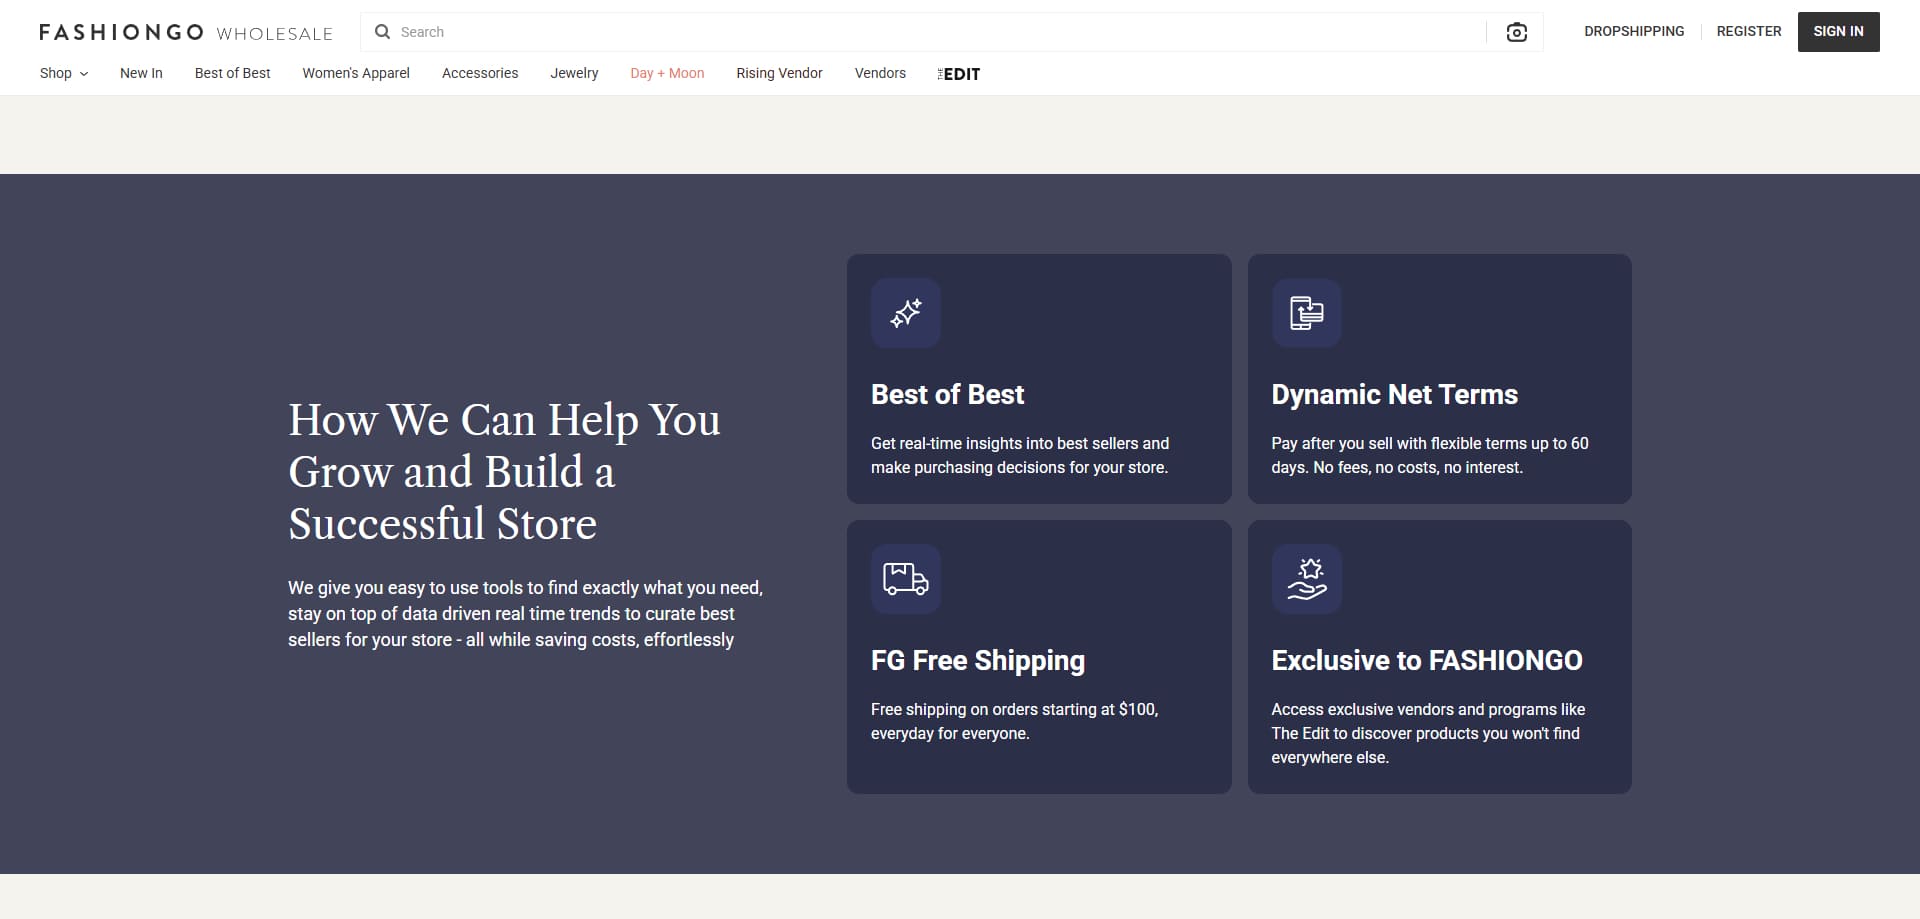Go to Rising Vendor page
Viewport: 1920px width, 919px height.
tap(779, 73)
